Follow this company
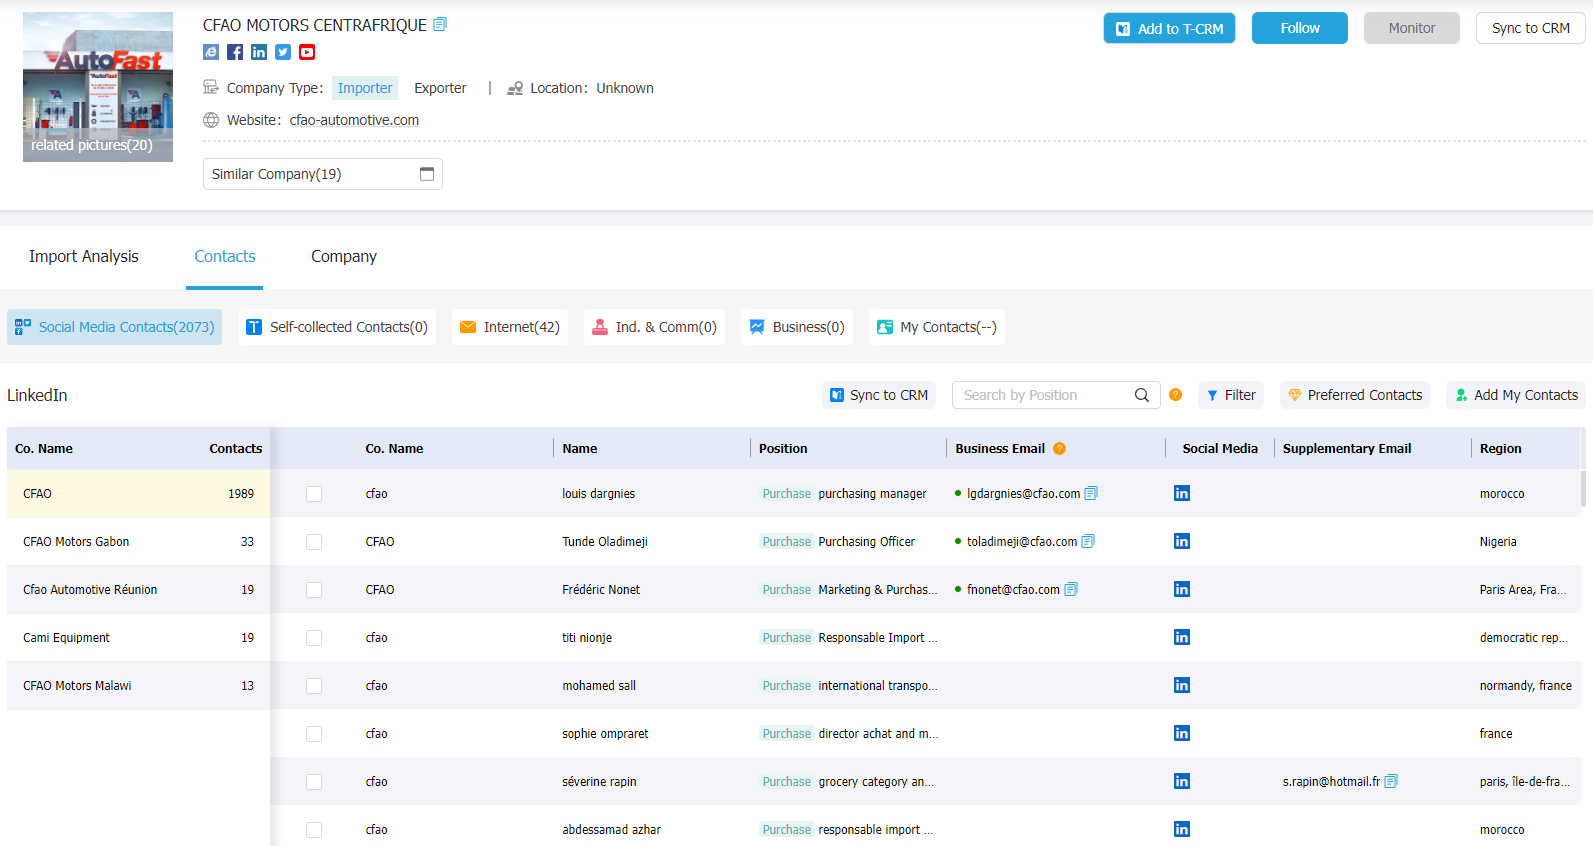The image size is (1593, 846). [1300, 28]
